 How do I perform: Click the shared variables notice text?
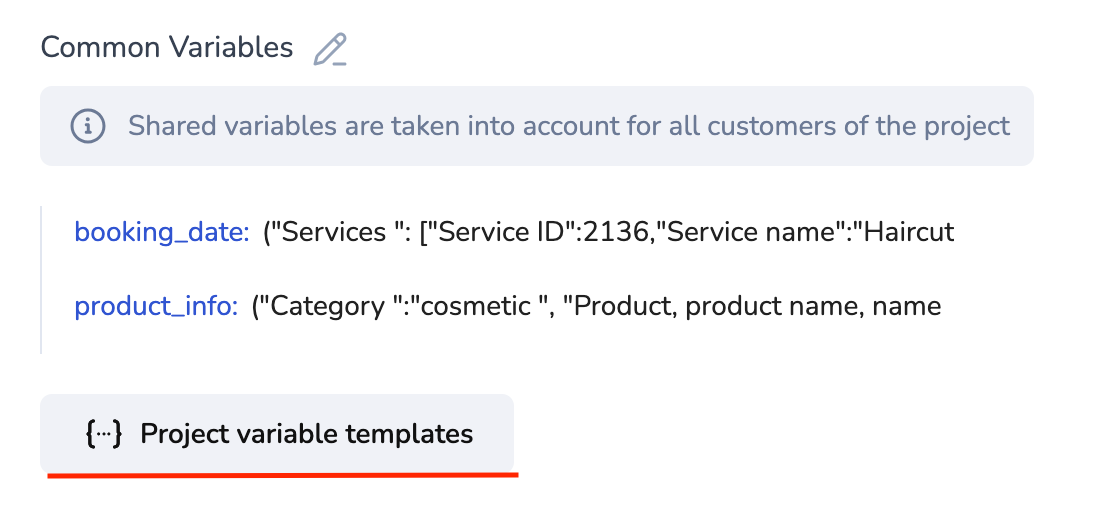coord(569,126)
